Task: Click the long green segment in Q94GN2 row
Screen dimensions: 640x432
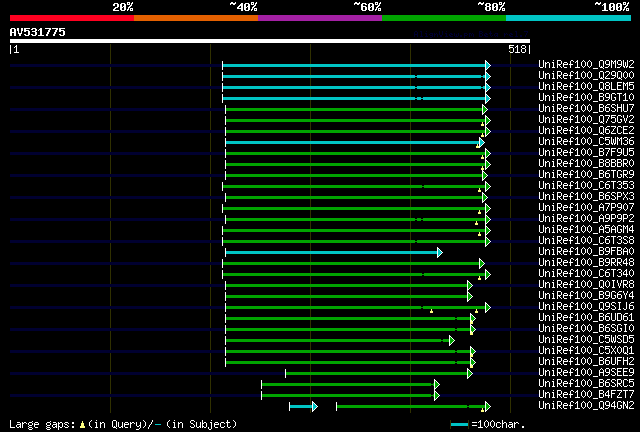Action: [411, 406]
